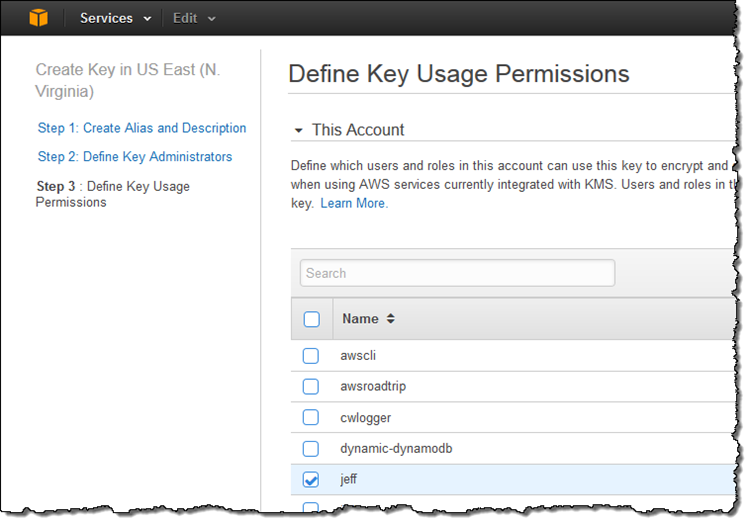This screenshot has height=523, width=750.
Task: Select Step 3: Define Key Usage Permissions
Action: (x=112, y=194)
